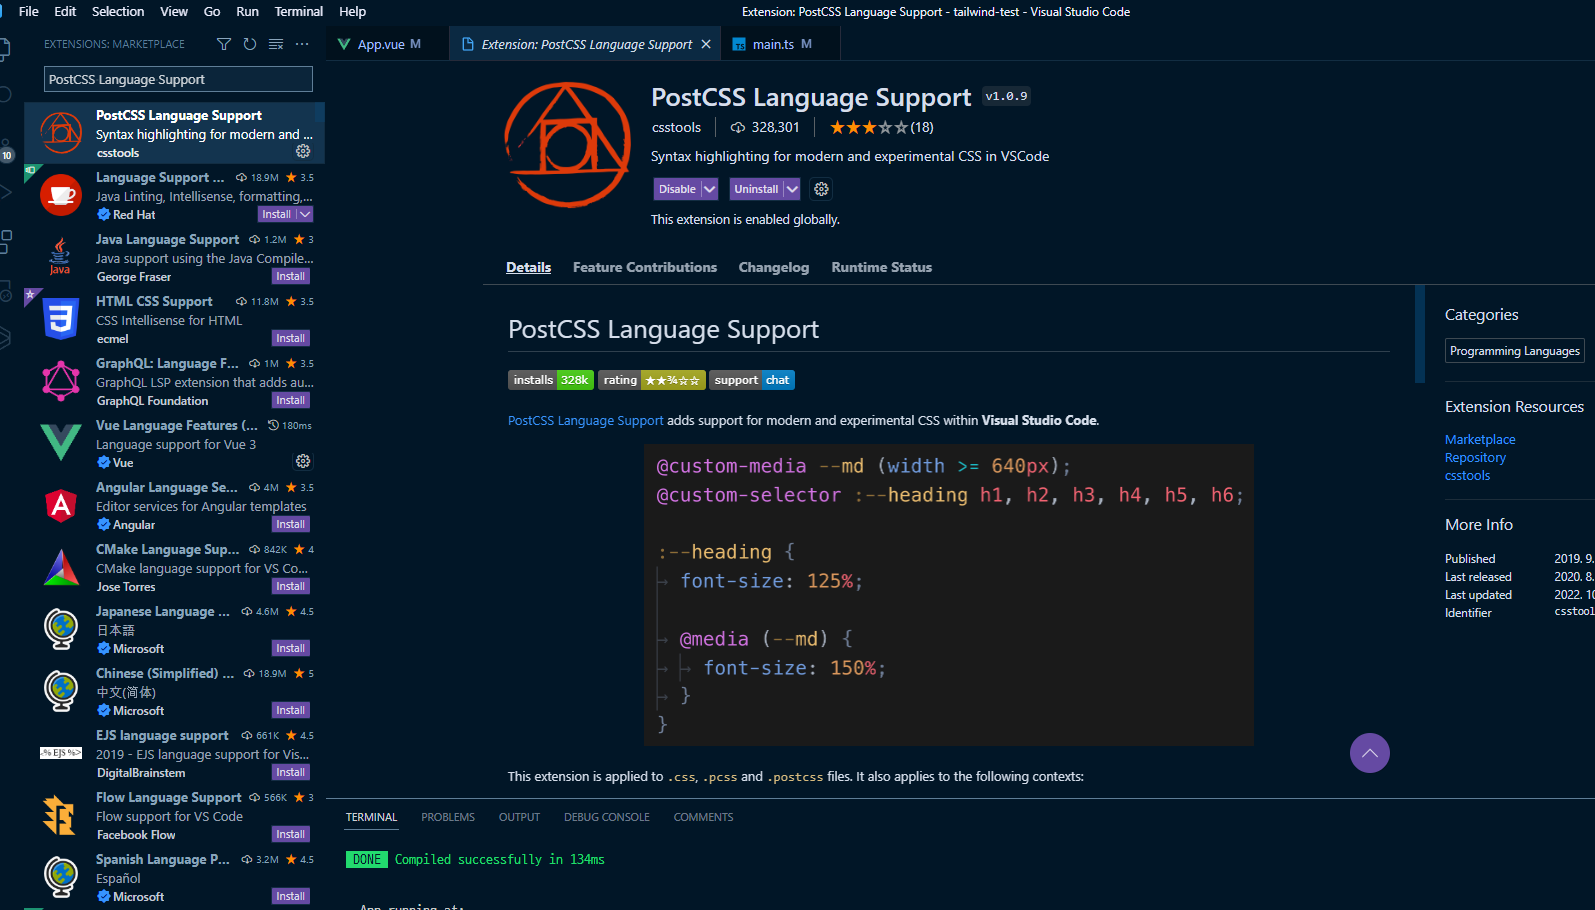This screenshot has height=910, width=1595.
Task: Click the details page vertical scrollbar
Action: (1420, 334)
